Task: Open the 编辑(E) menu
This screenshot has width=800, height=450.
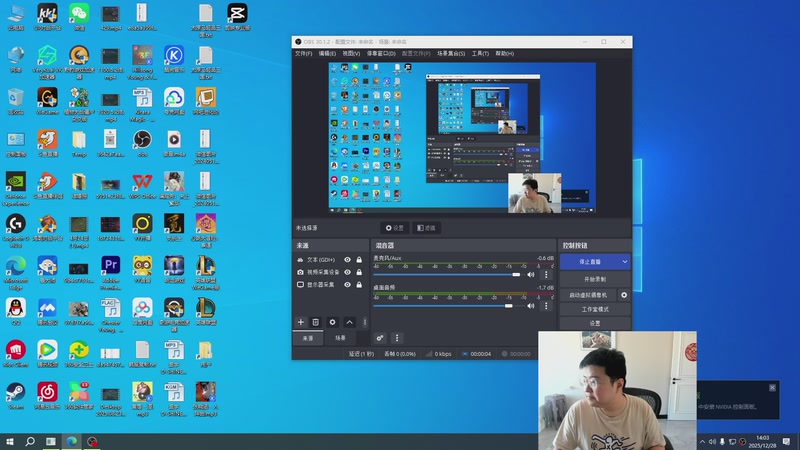Action: click(327, 54)
